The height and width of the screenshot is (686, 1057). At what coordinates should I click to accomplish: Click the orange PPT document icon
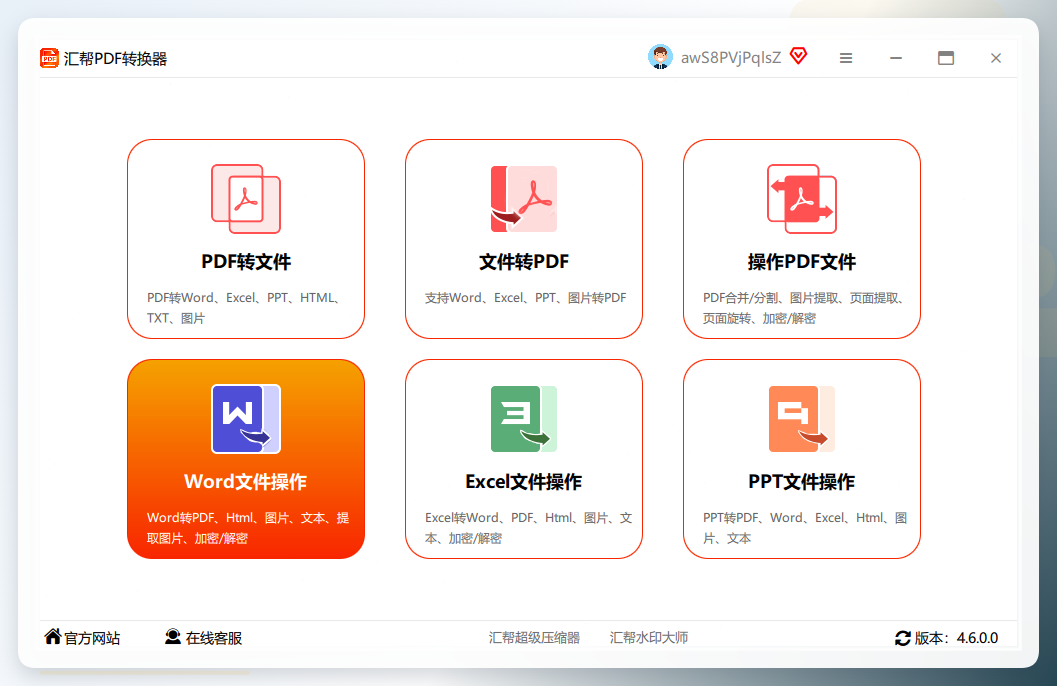(802, 418)
